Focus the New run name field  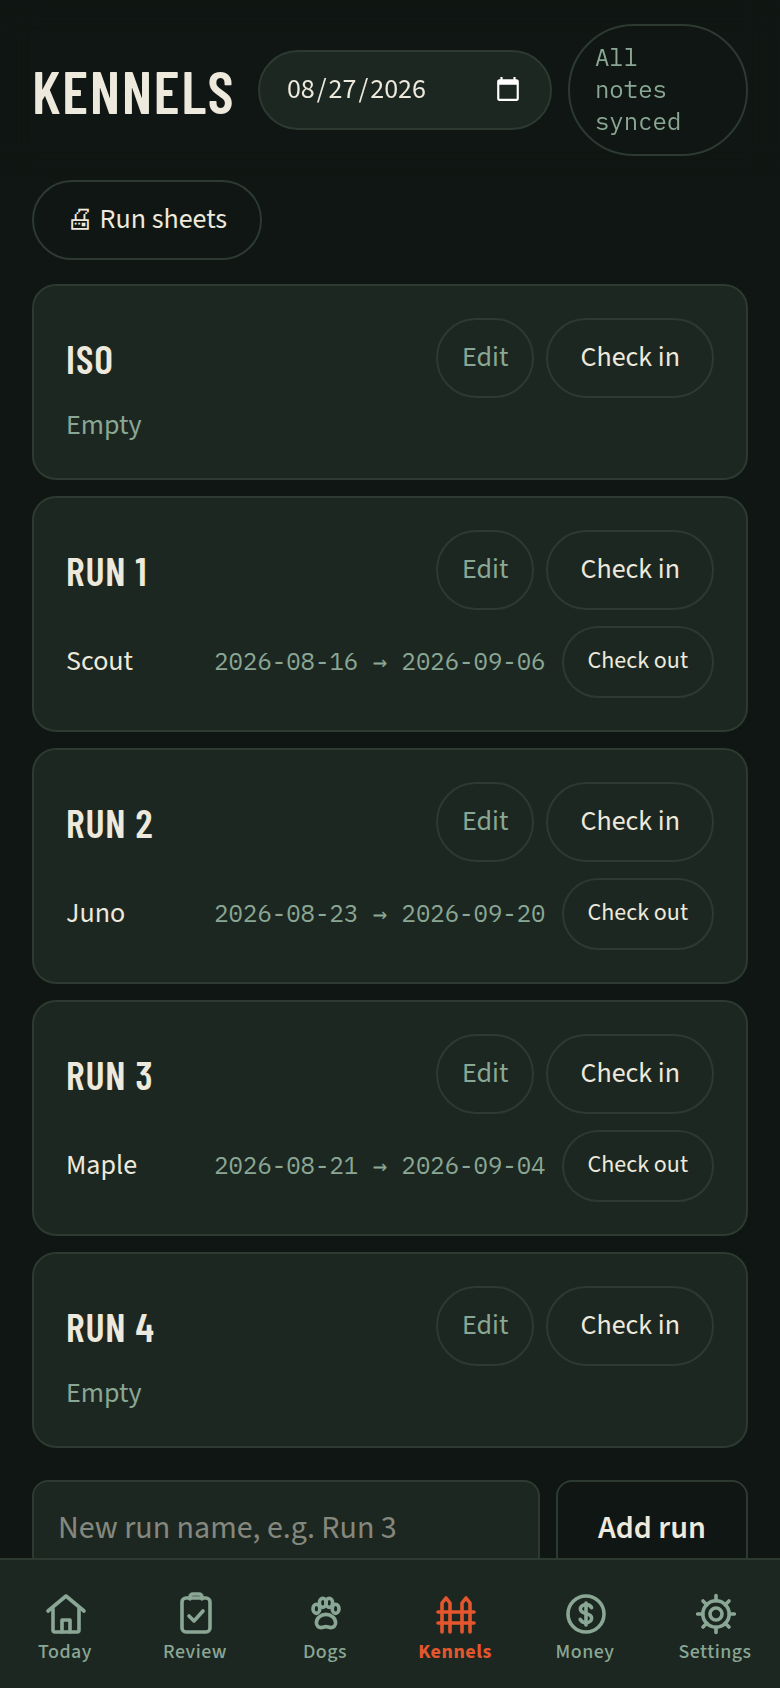[x=286, y=1520]
